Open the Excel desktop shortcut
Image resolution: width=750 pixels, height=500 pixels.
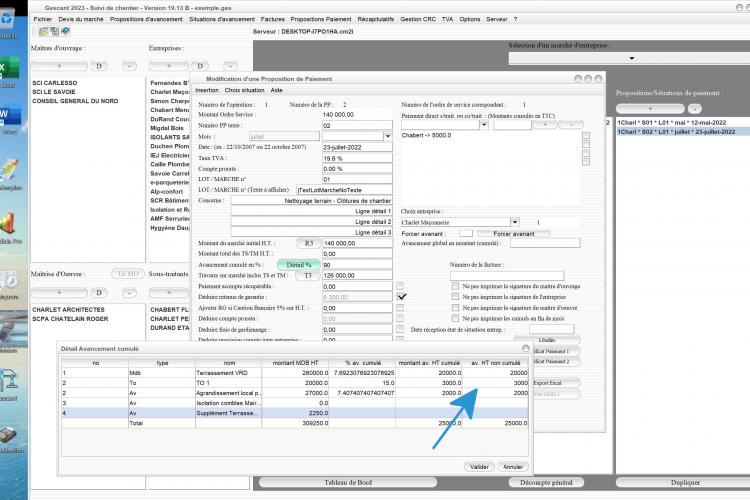click(x=9, y=72)
